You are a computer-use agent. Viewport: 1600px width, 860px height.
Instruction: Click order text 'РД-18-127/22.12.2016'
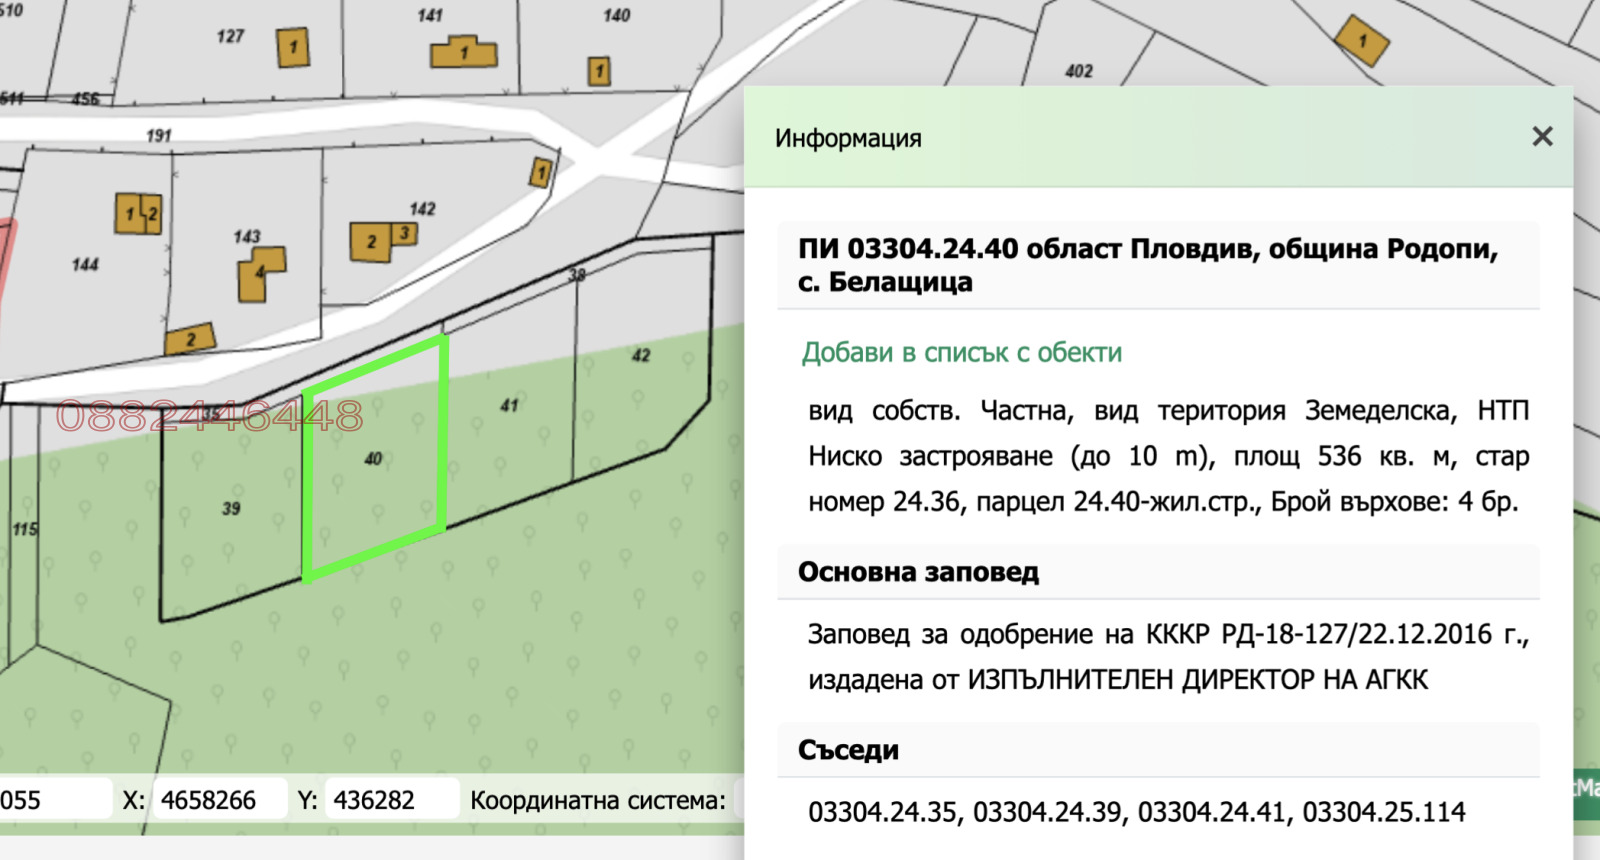(x=1357, y=634)
